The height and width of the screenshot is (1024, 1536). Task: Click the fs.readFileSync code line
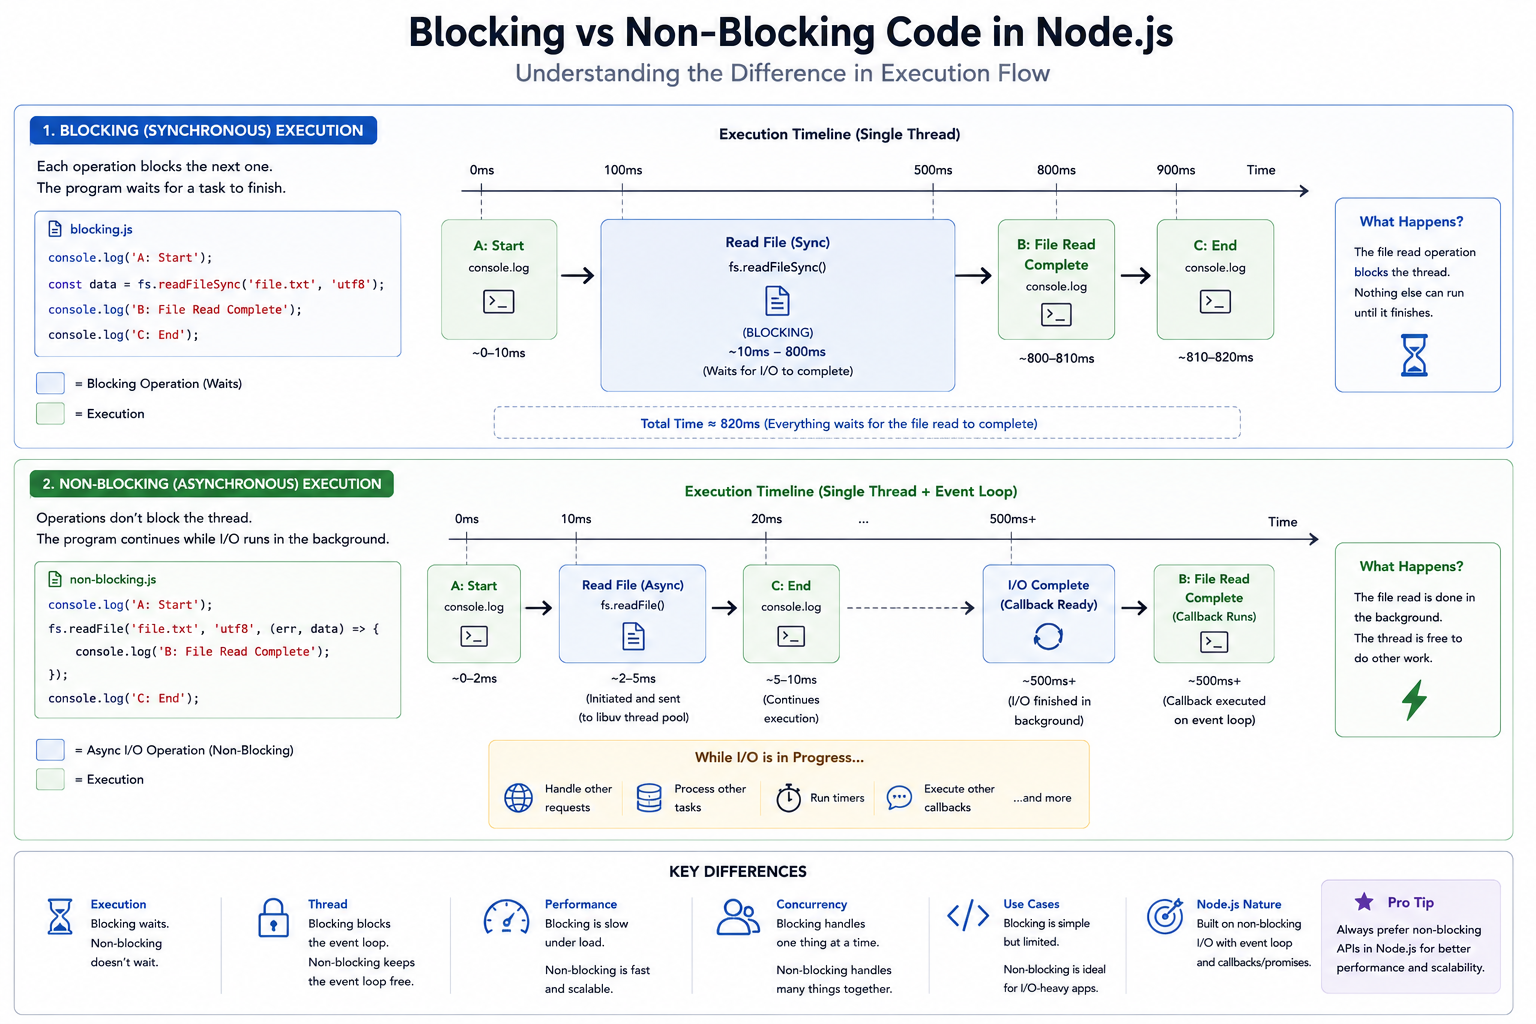point(216,284)
